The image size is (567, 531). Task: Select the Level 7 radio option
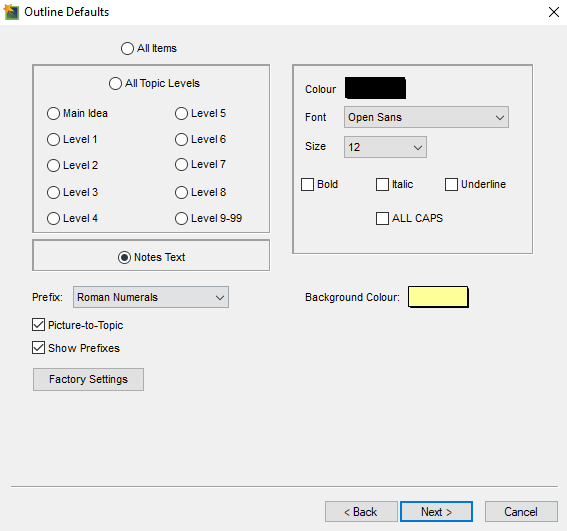coord(181,164)
